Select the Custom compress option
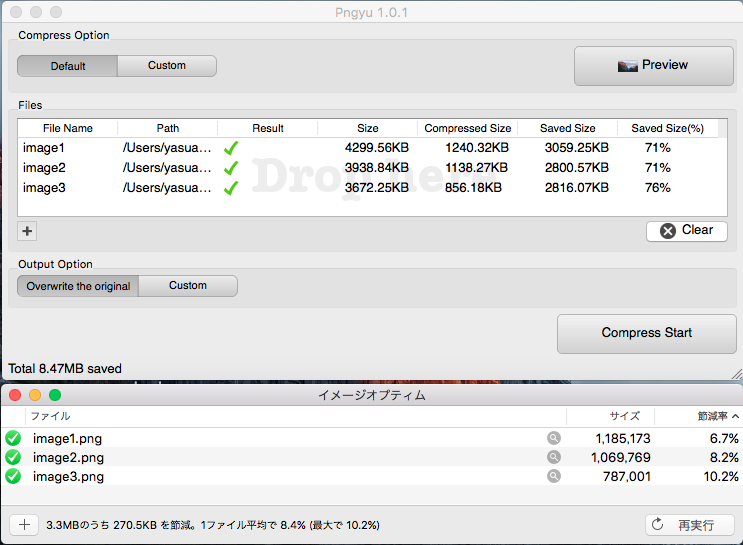 point(167,66)
